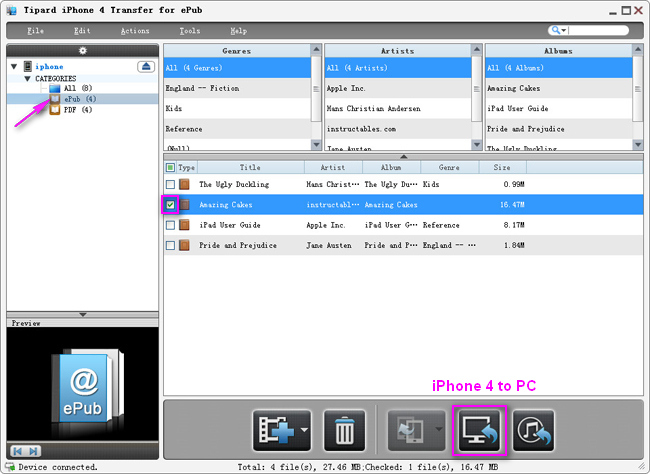Click the Genres list scrollbar thumb
650x474 pixels.
[x=316, y=89]
